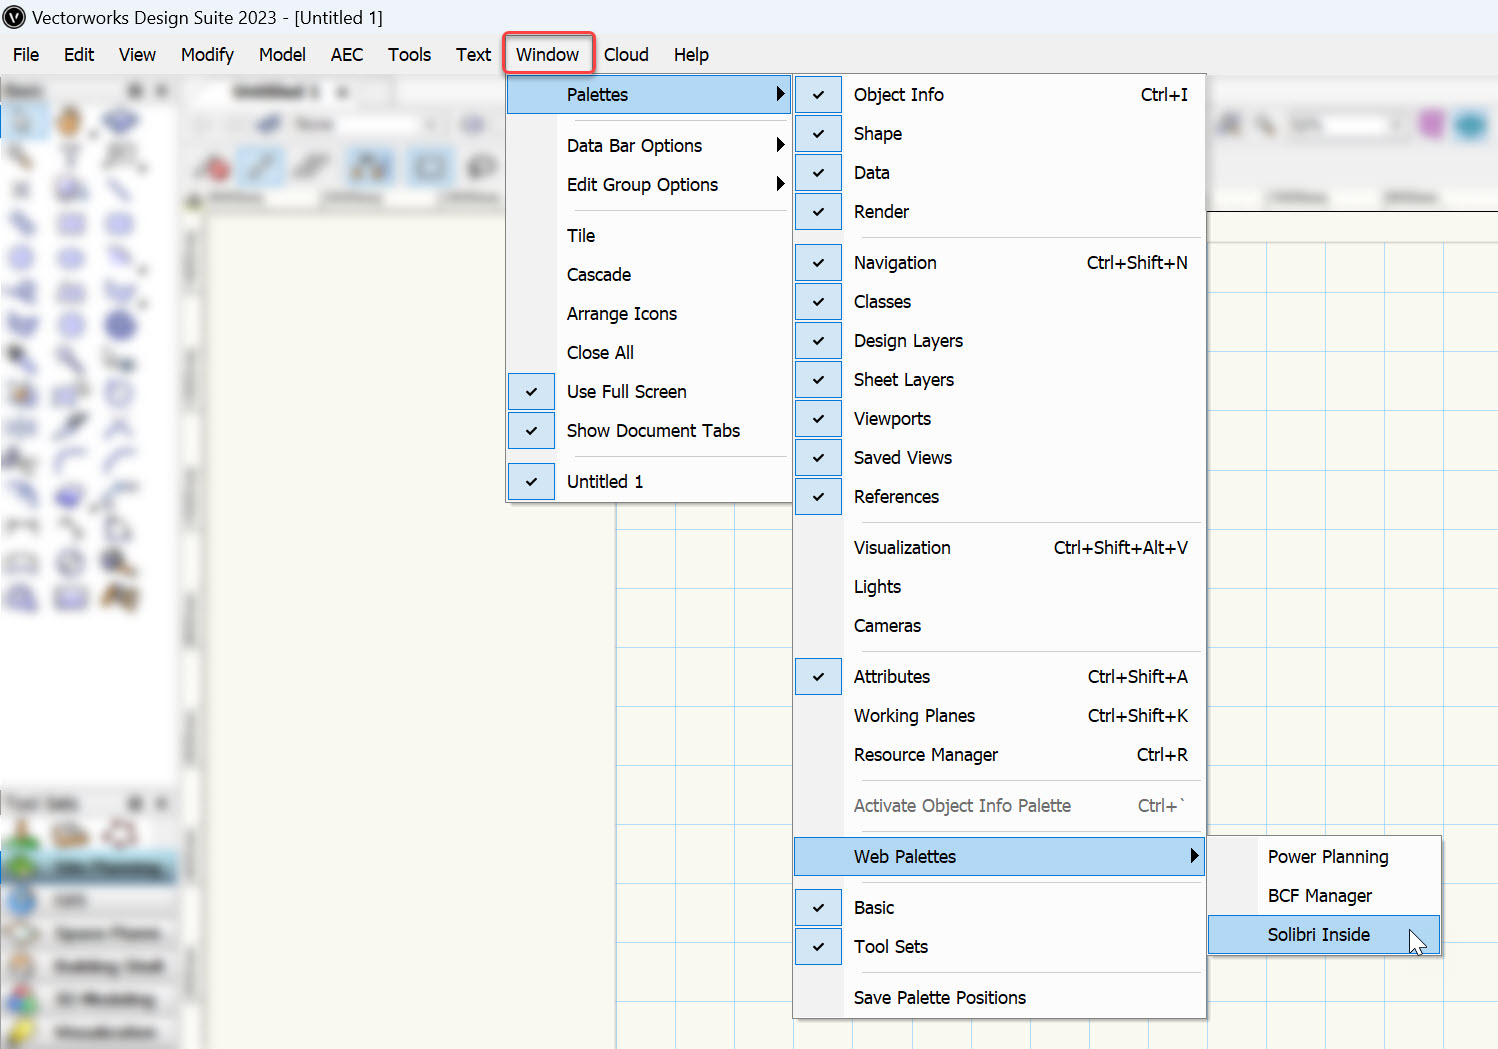Expand the Data Bar Options submenu
The width and height of the screenshot is (1498, 1049).
649,146
